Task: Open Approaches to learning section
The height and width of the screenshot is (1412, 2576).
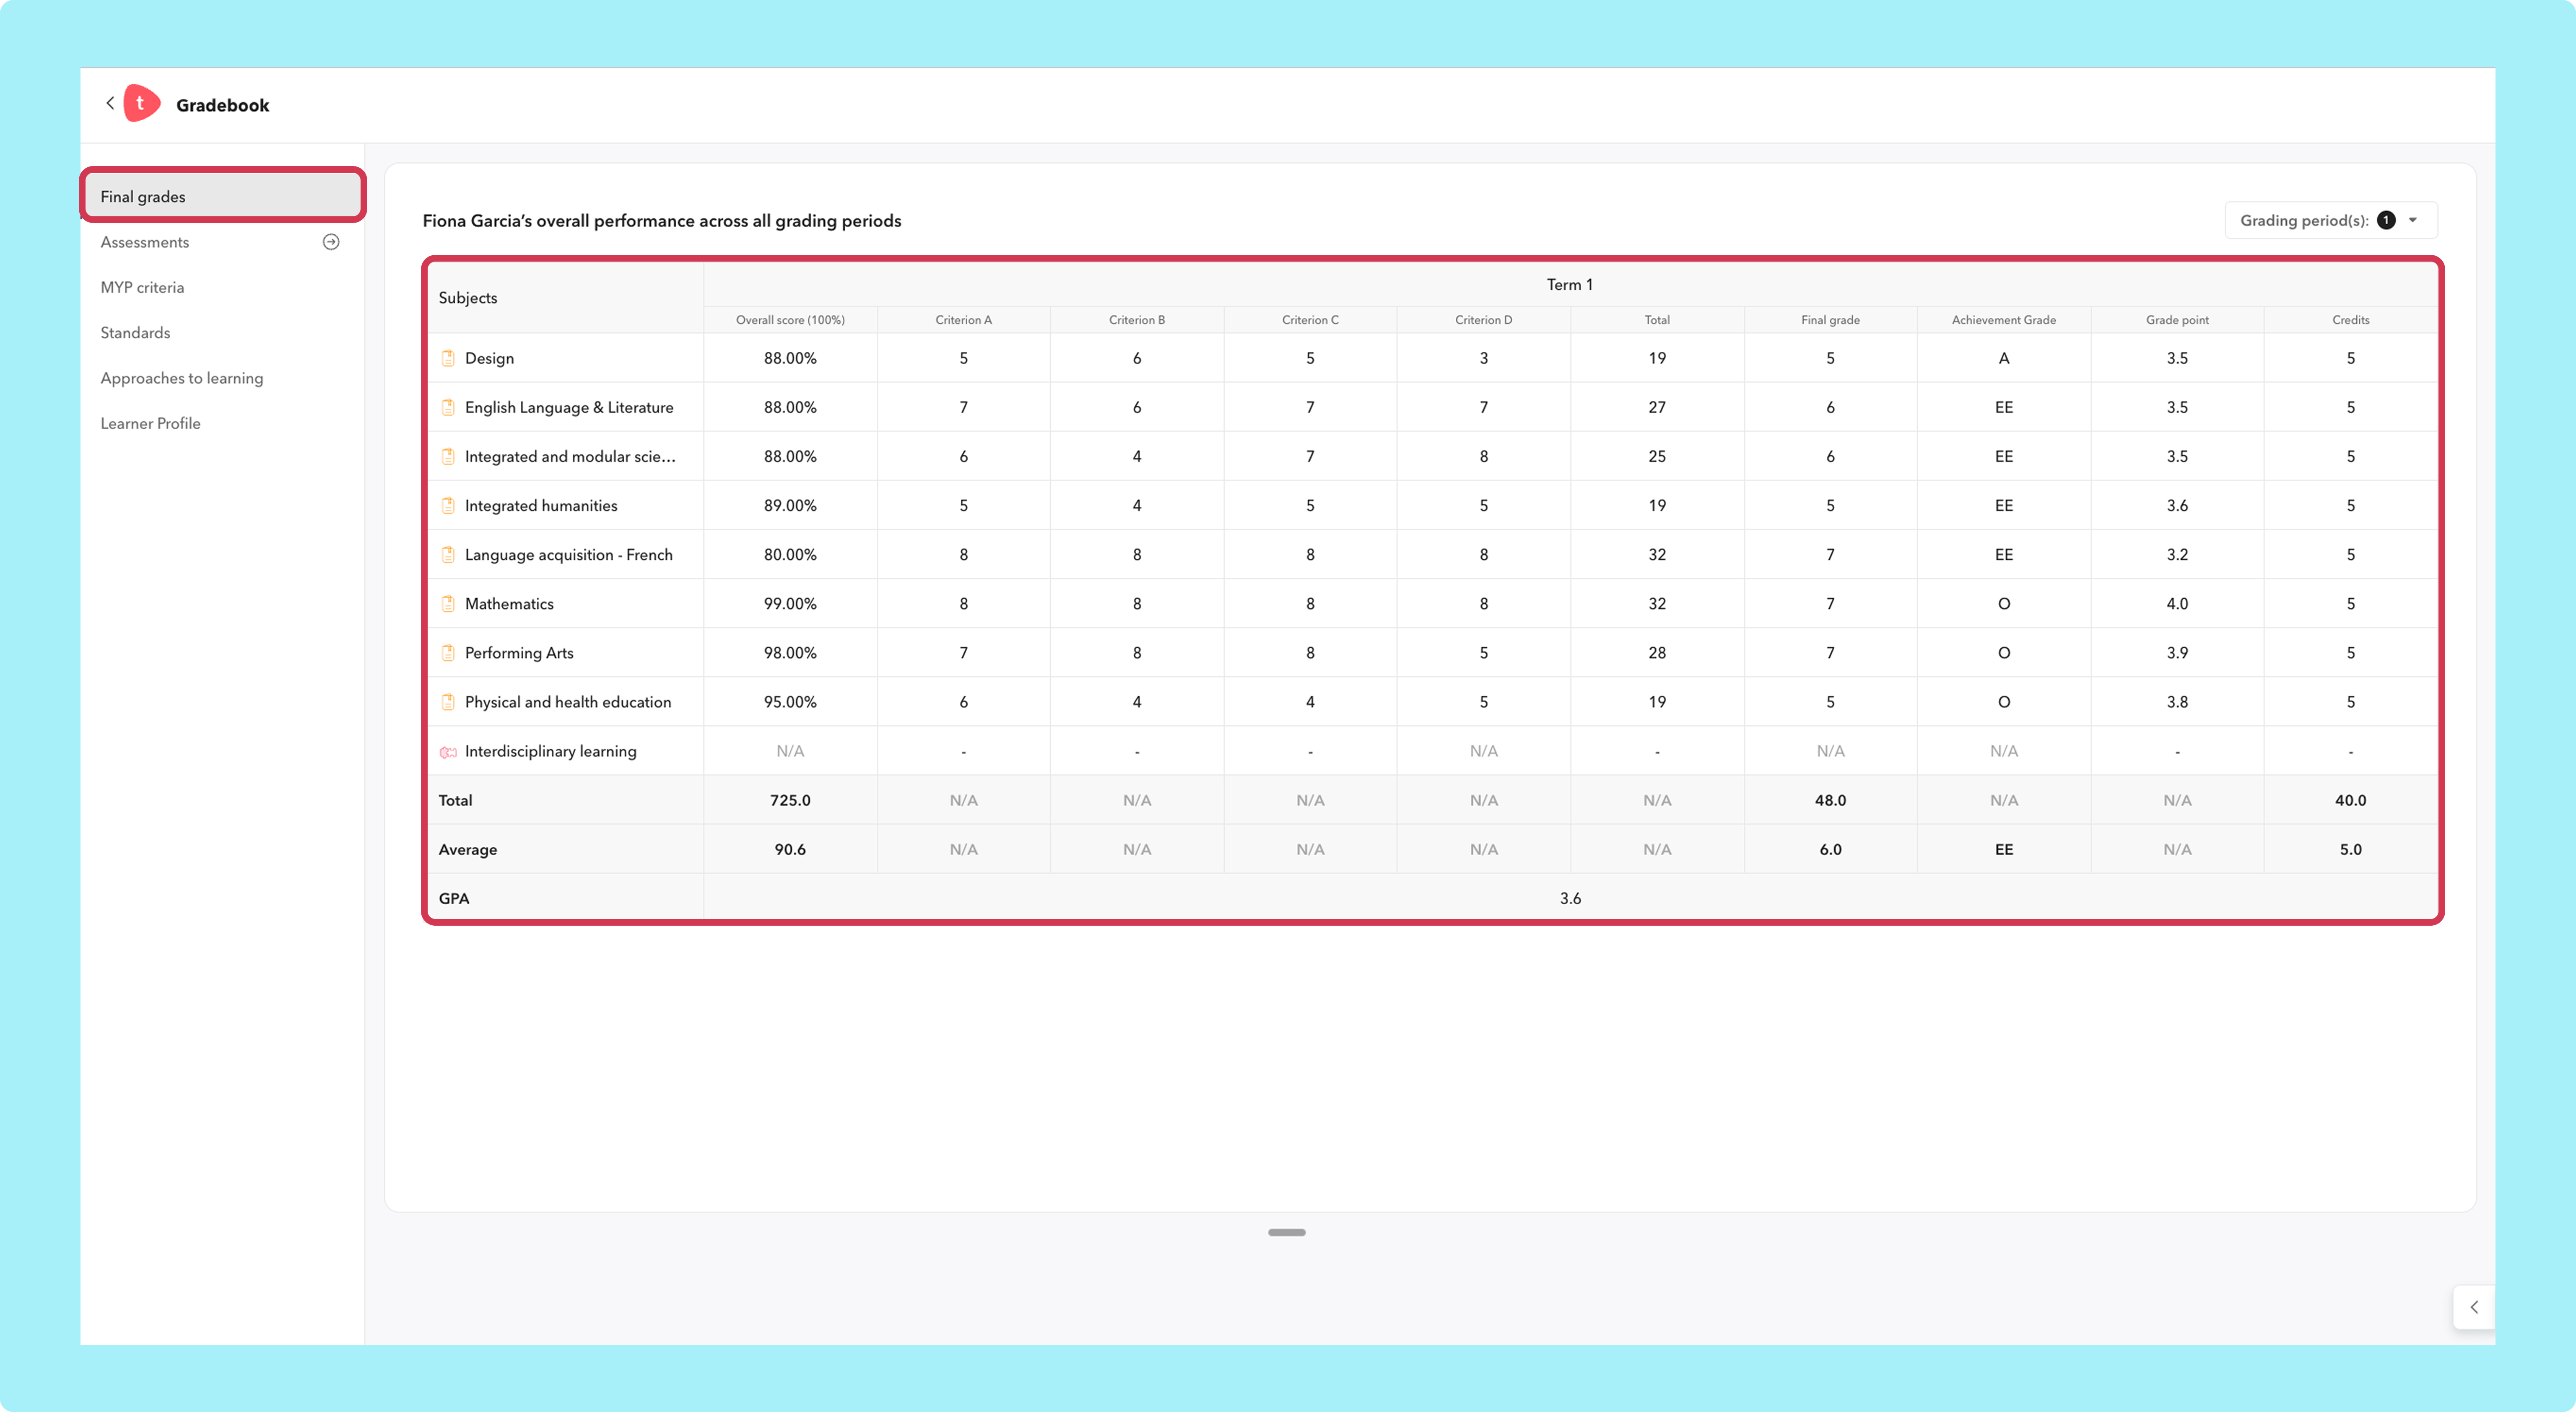Action: [182, 378]
